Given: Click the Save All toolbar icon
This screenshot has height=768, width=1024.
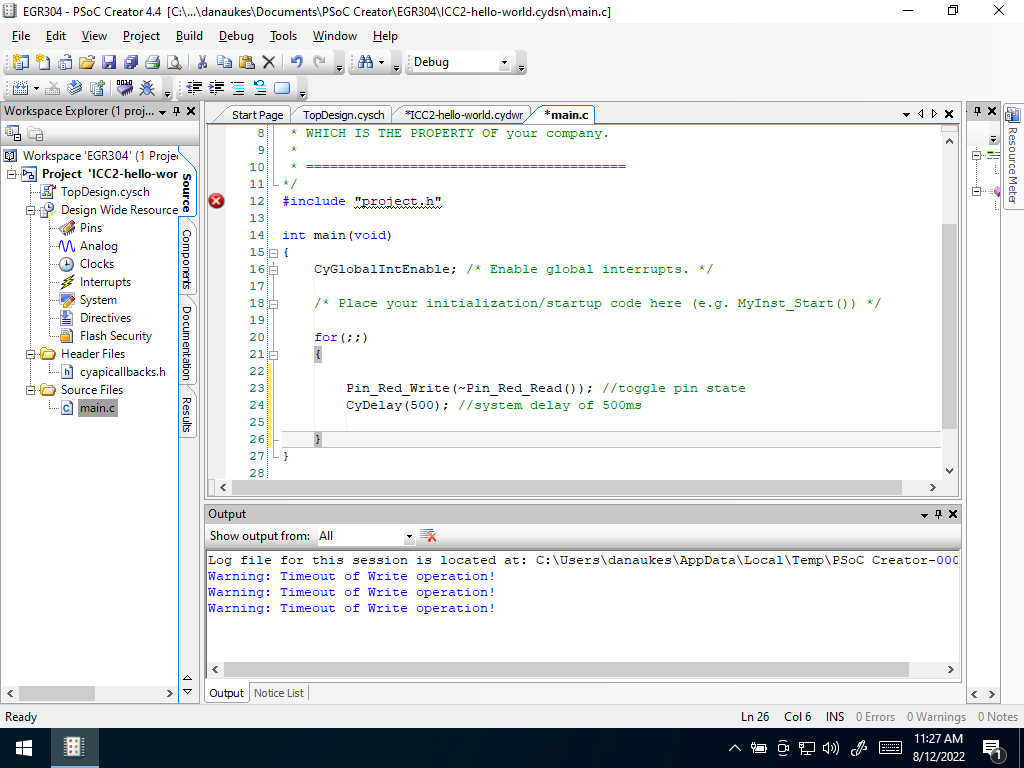Looking at the screenshot, I should pos(131,62).
